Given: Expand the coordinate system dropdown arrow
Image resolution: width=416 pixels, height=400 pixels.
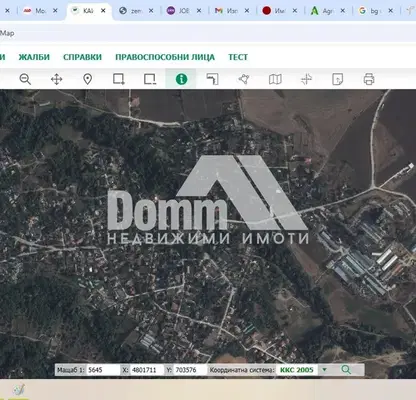Looking at the screenshot, I should click(x=324, y=370).
